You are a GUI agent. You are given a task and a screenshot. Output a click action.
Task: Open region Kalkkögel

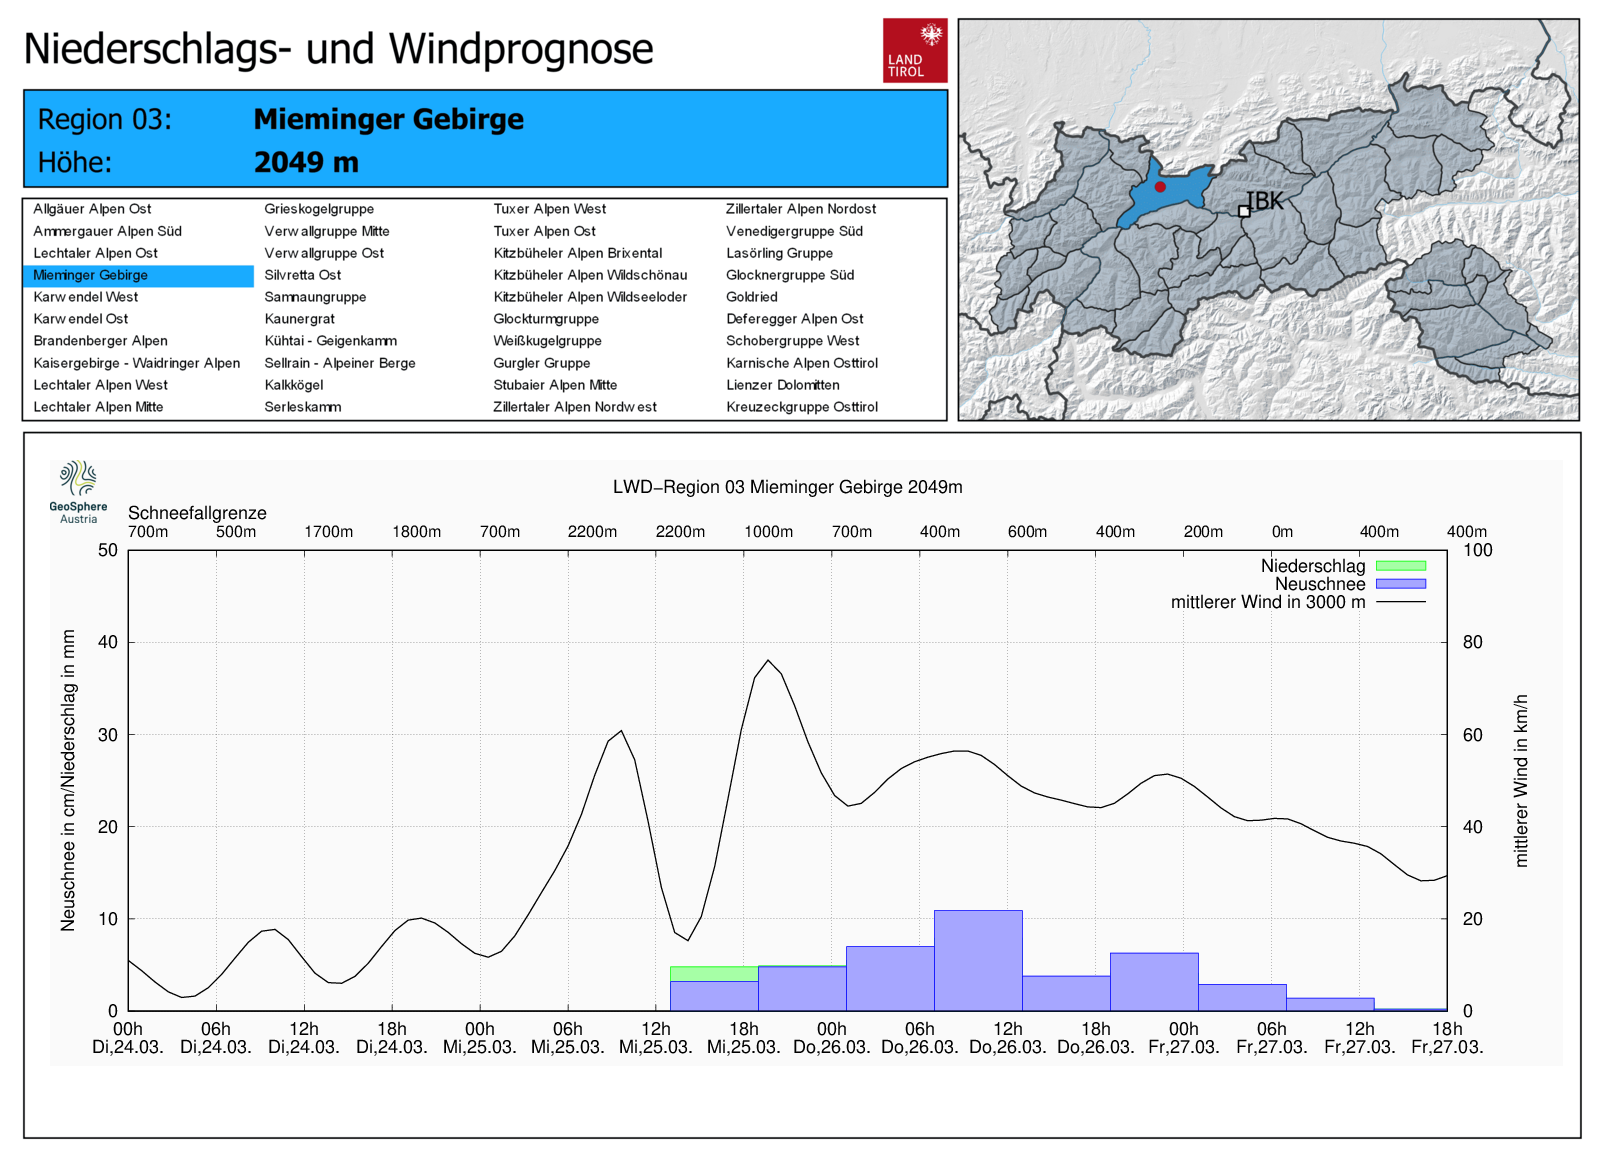[x=293, y=385]
